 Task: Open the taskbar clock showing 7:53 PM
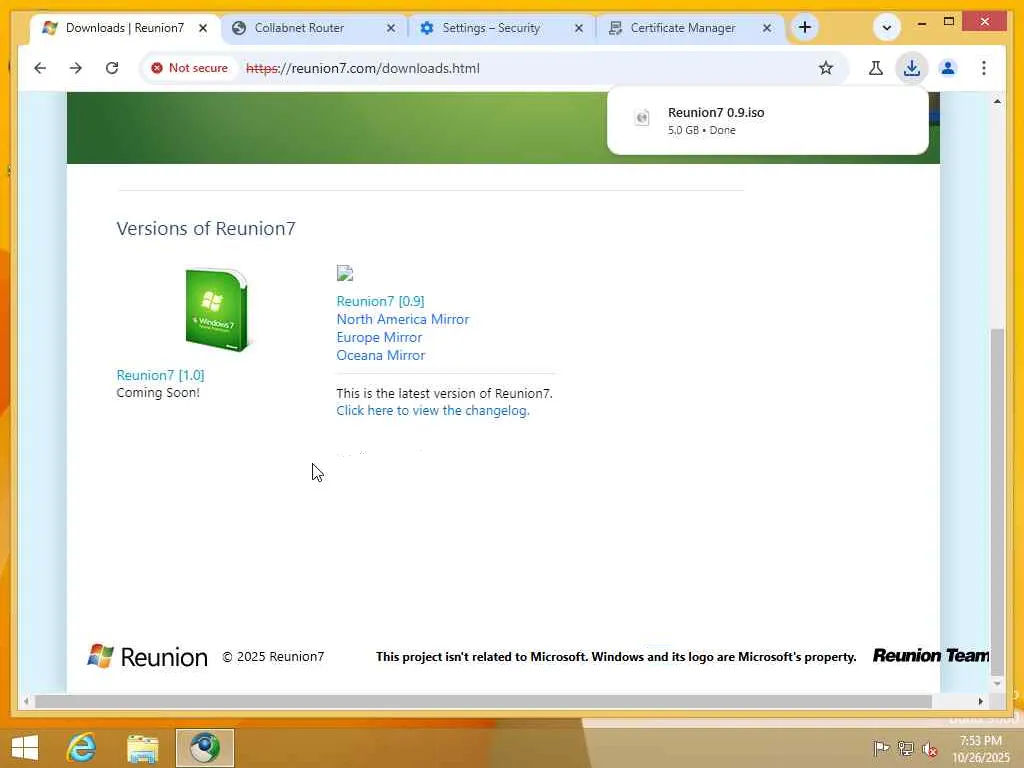(x=981, y=749)
